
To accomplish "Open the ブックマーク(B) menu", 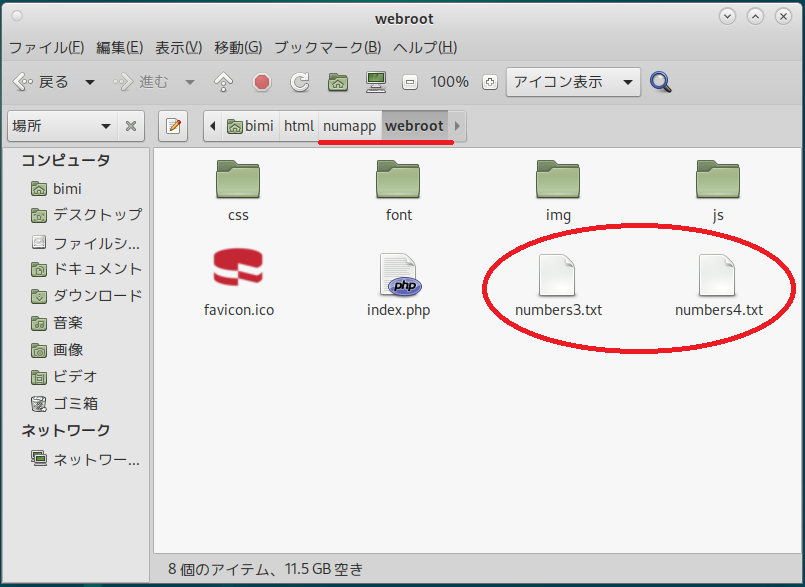I will coord(327,47).
